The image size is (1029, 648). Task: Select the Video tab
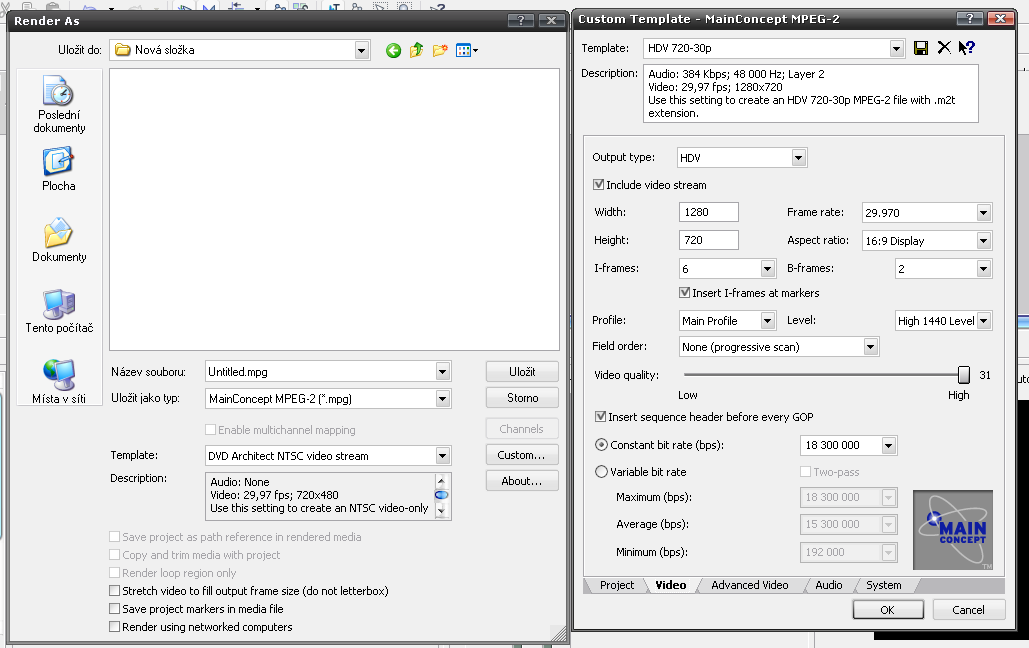671,585
